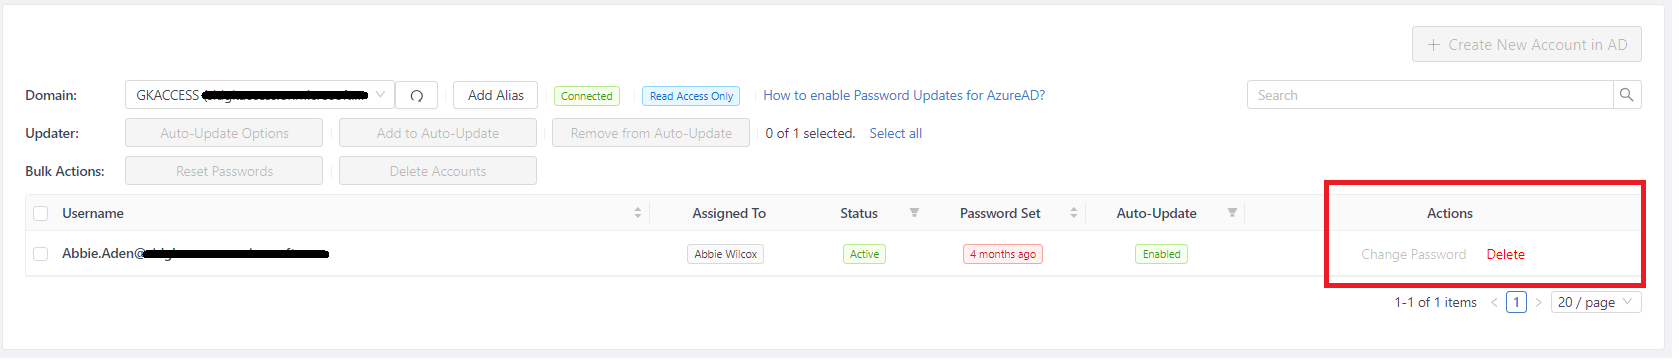Click Create New Account in AD
Image resolution: width=1679 pixels, height=361 pixels.
pos(1526,45)
